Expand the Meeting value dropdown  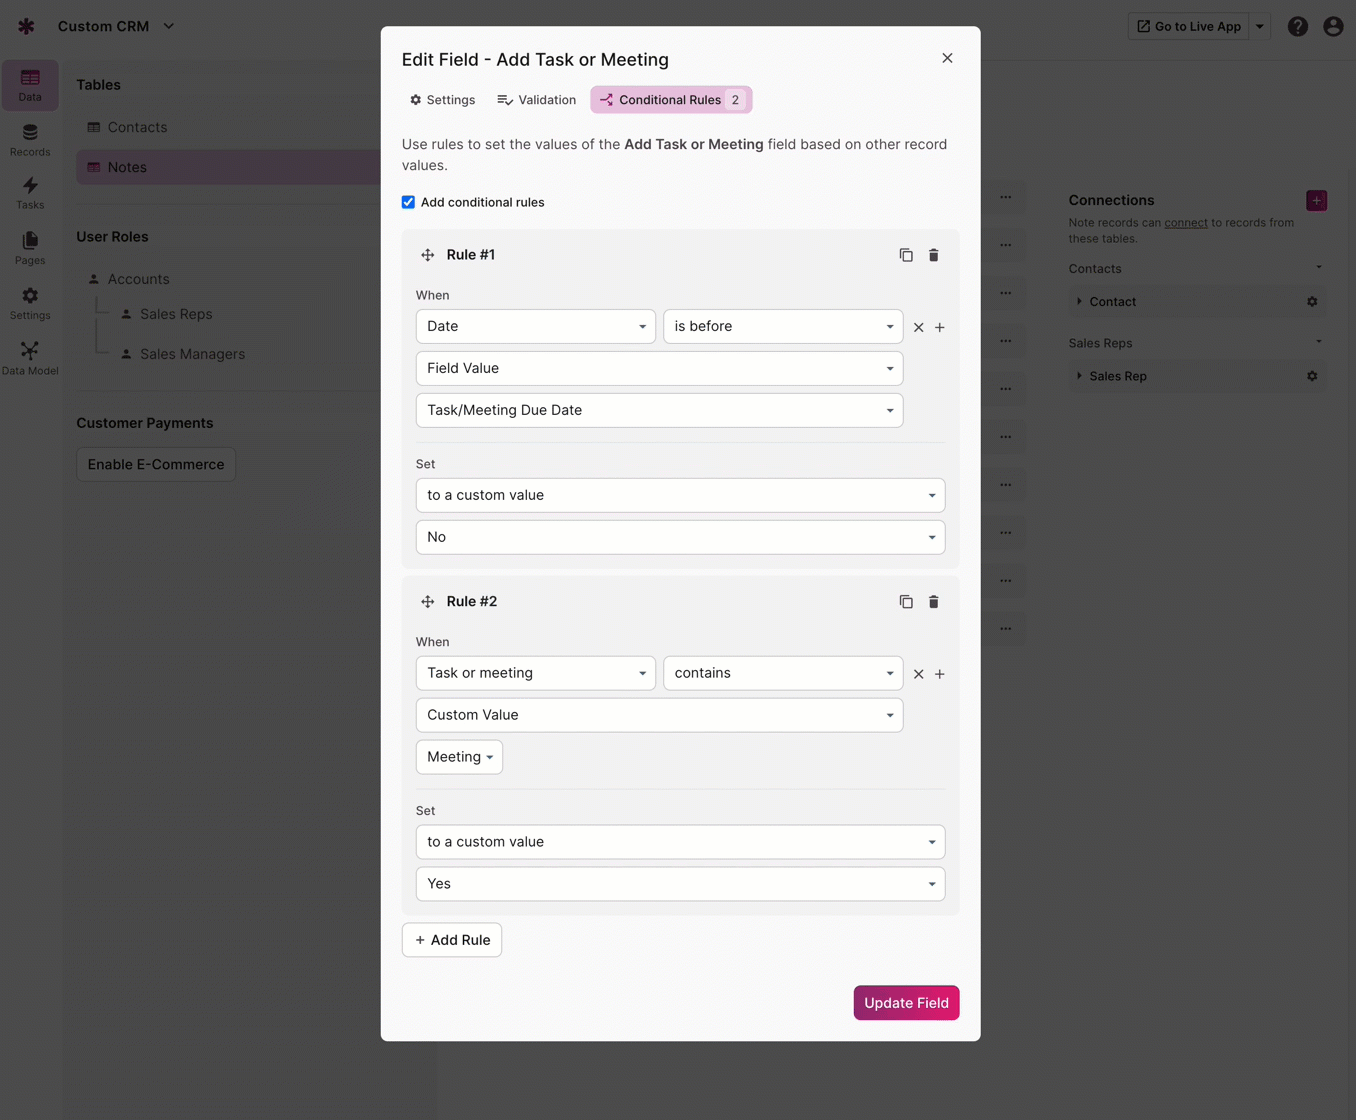[459, 757]
